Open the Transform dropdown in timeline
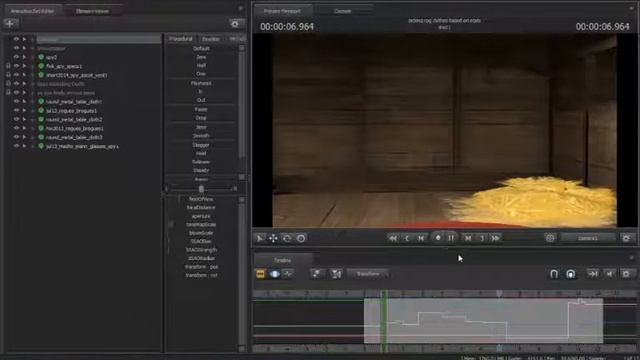Screen dimensions: 640x360 click(x=368, y=274)
